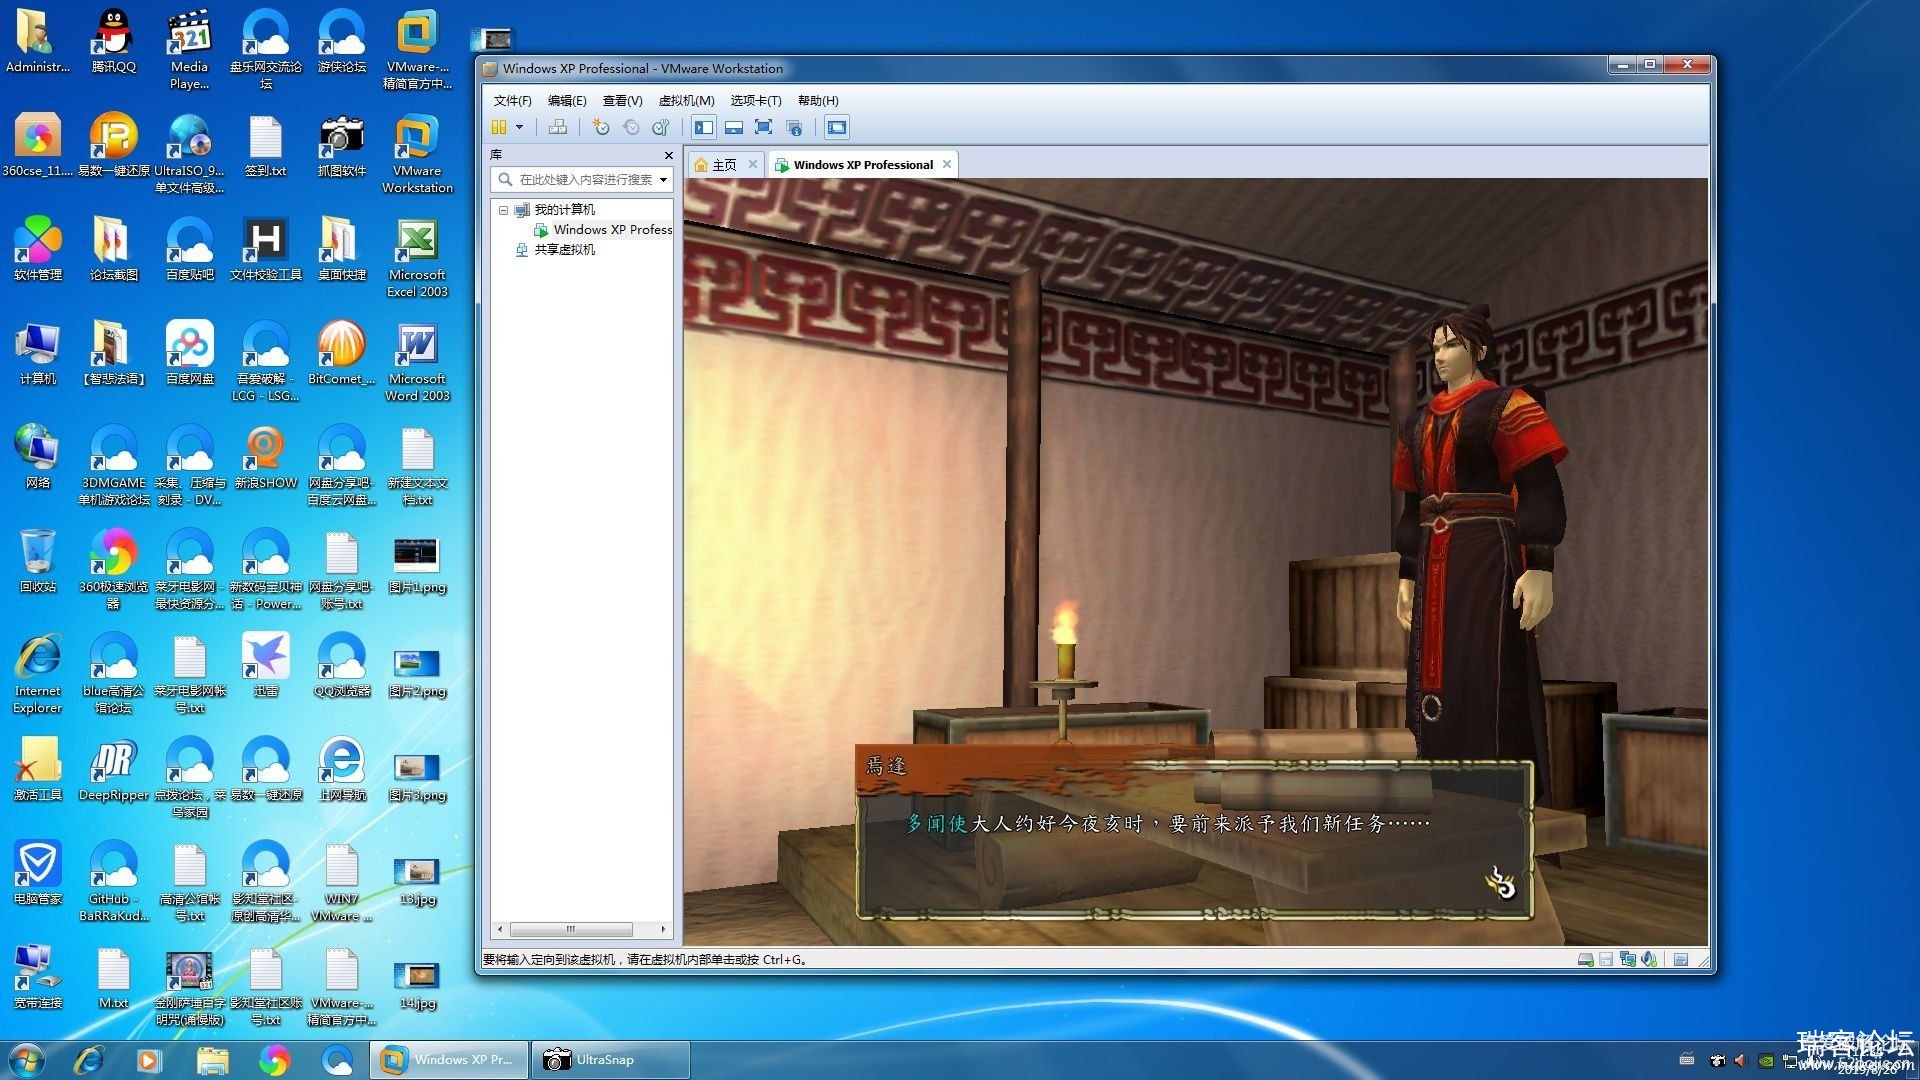Open the 编辑(E) menu

click(567, 100)
